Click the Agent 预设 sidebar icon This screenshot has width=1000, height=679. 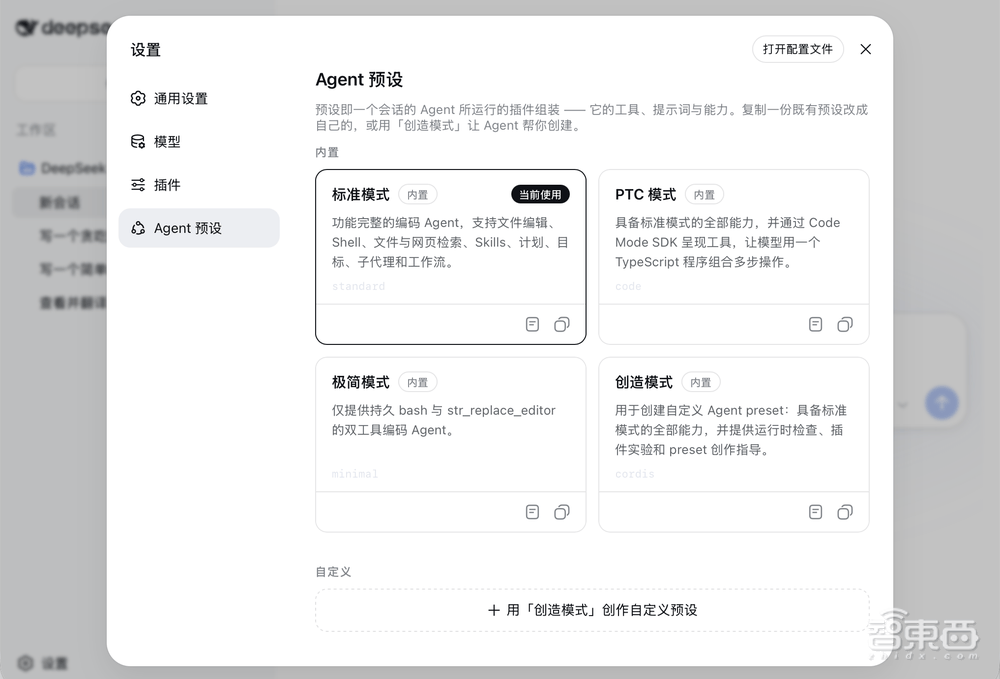point(138,228)
